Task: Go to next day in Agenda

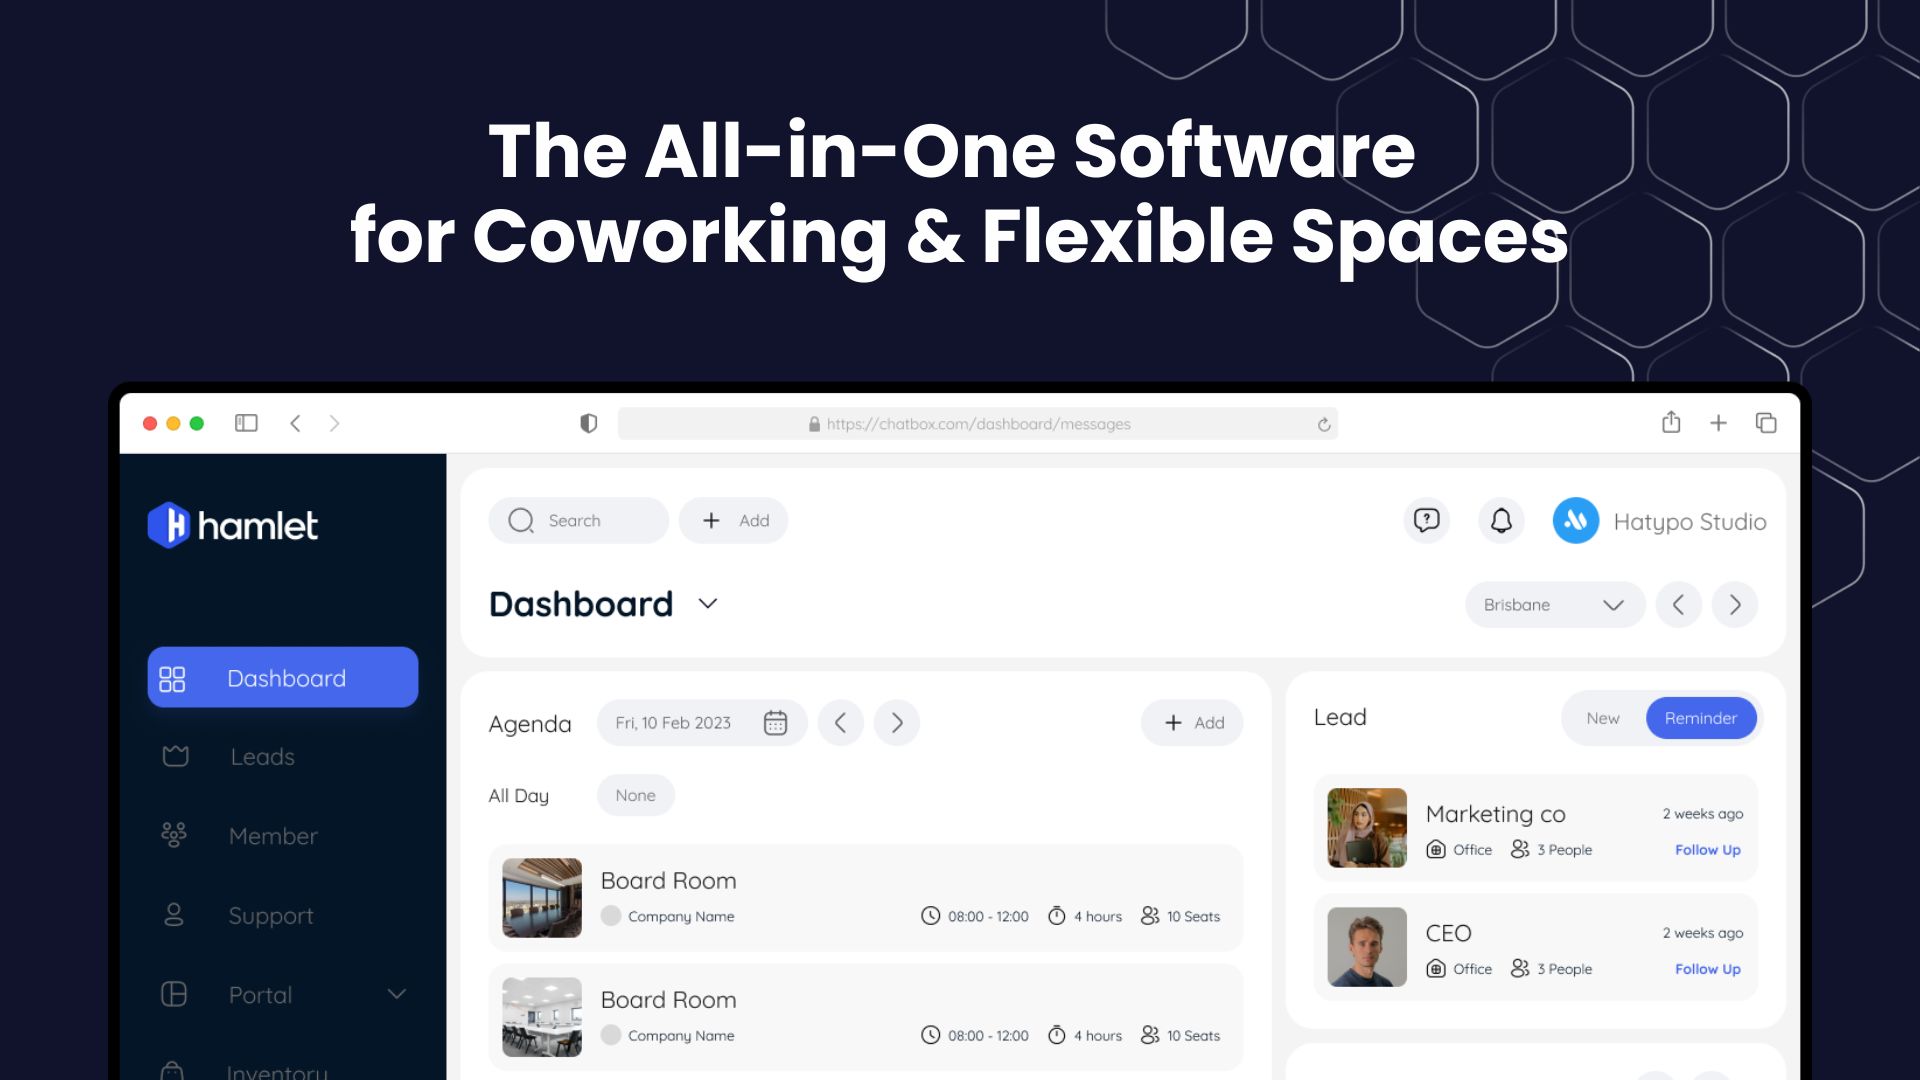Action: click(x=897, y=723)
